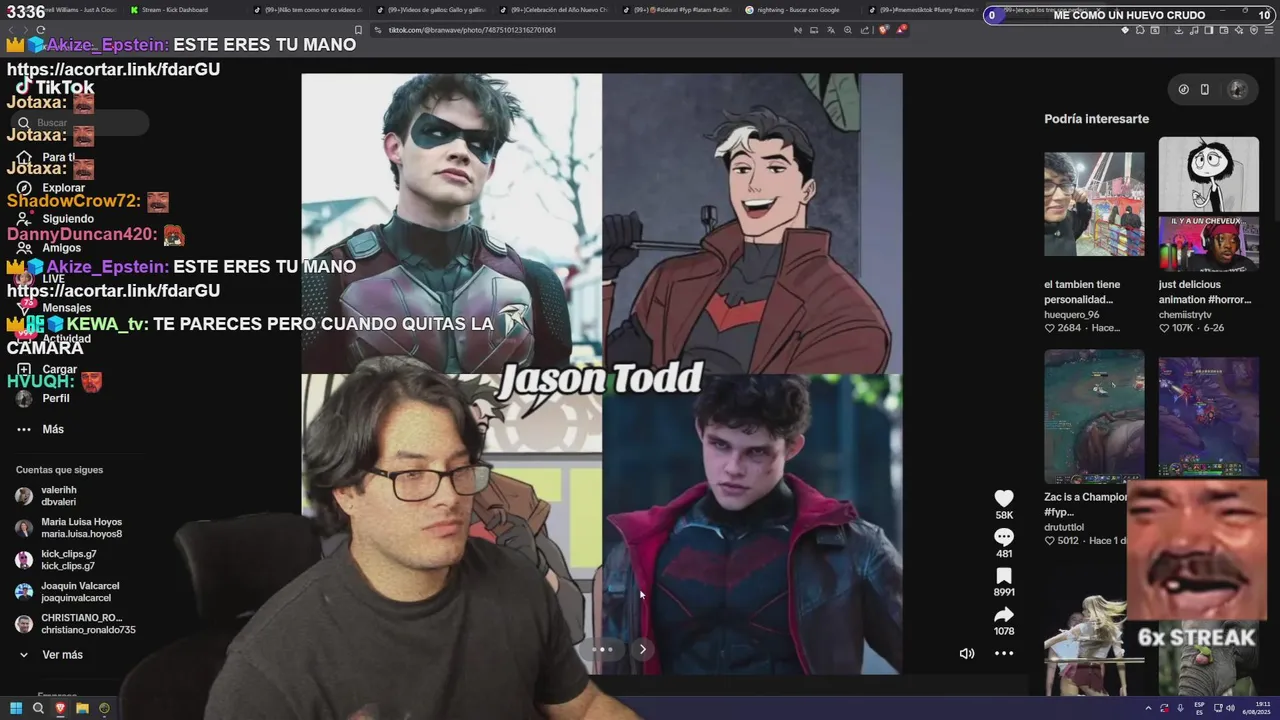Viewport: 1280px width, 720px height.
Task: Share the post with the arrow icon
Action: tap(1004, 615)
